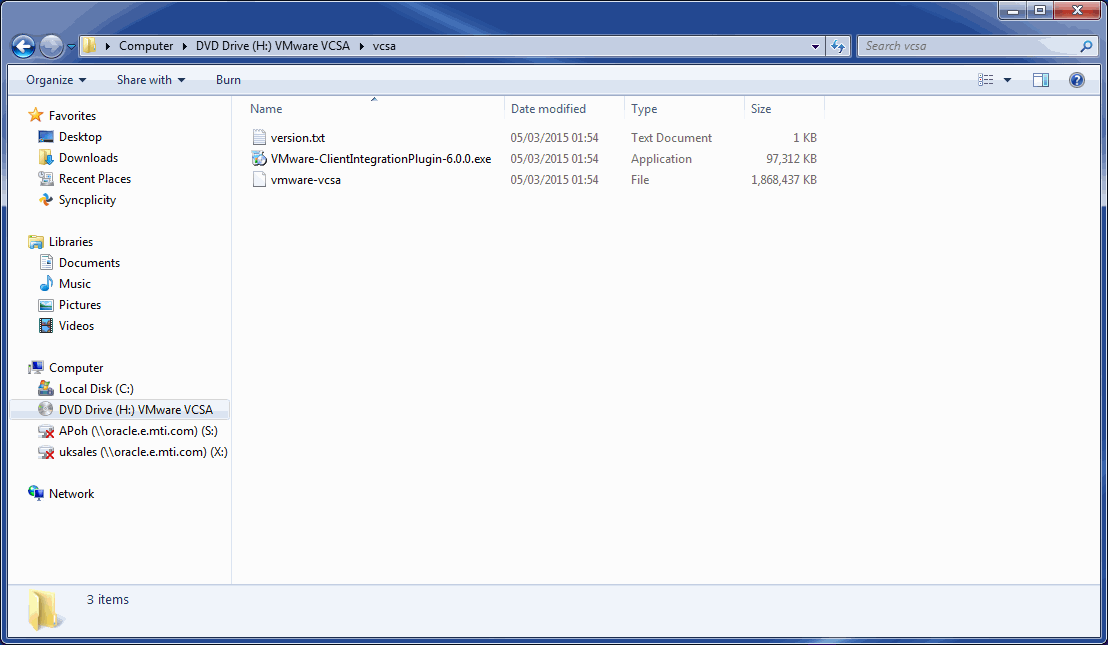Select the vmware-vcsa file
The height and width of the screenshot is (645, 1108).
click(x=305, y=180)
